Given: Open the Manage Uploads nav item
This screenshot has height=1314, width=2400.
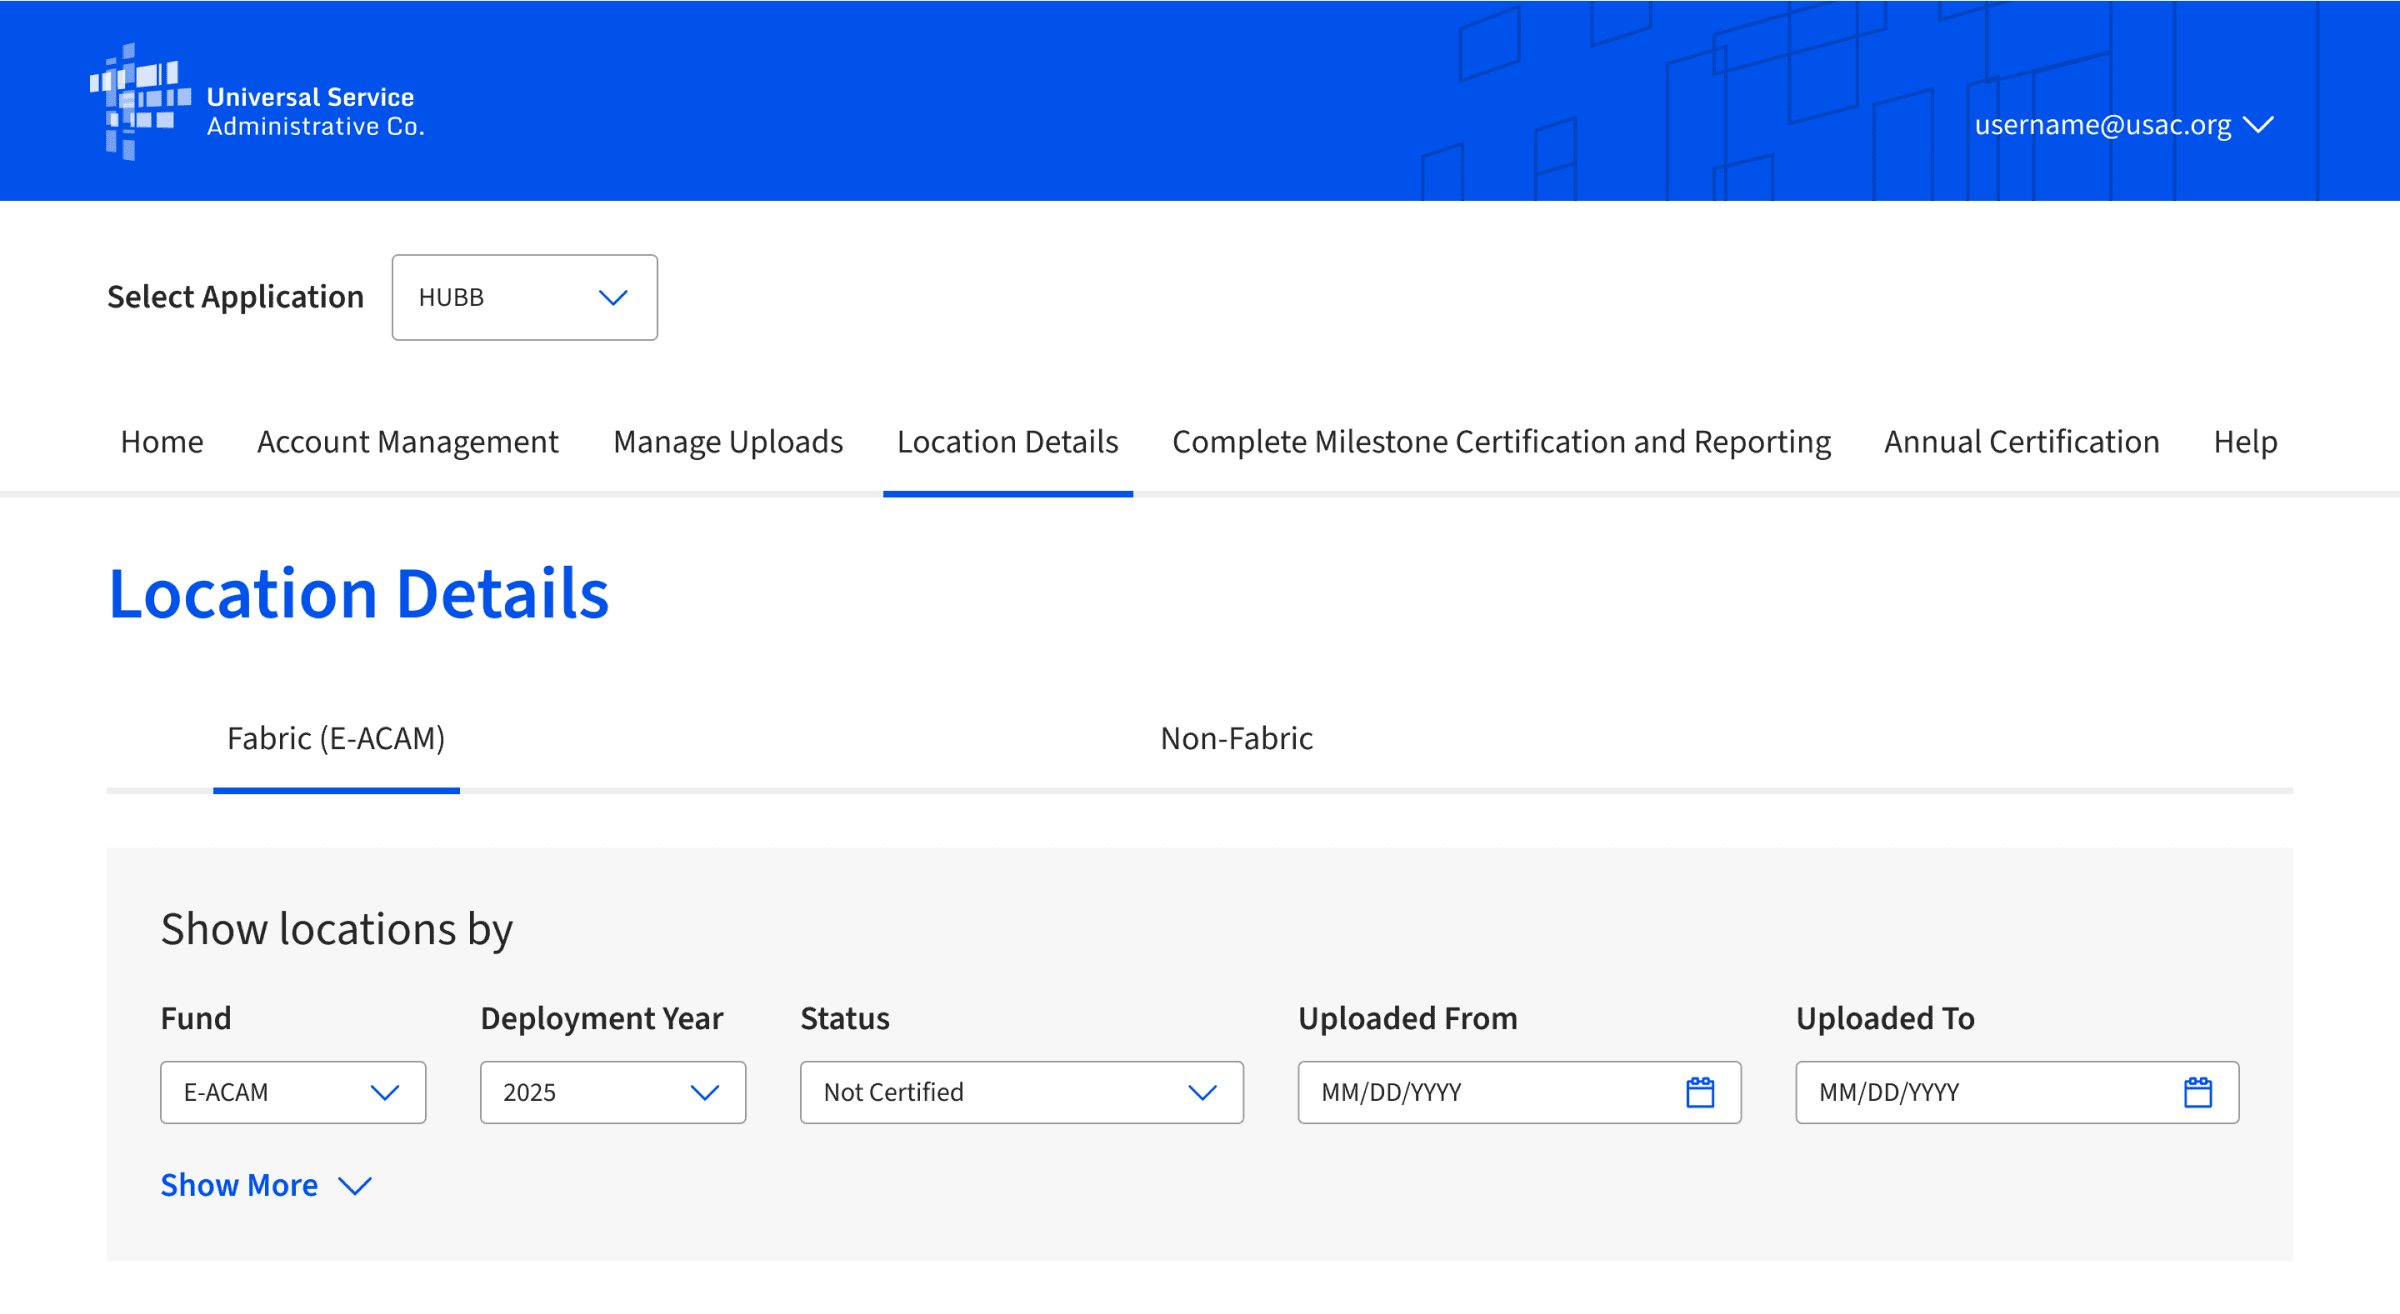Looking at the screenshot, I should 728,442.
